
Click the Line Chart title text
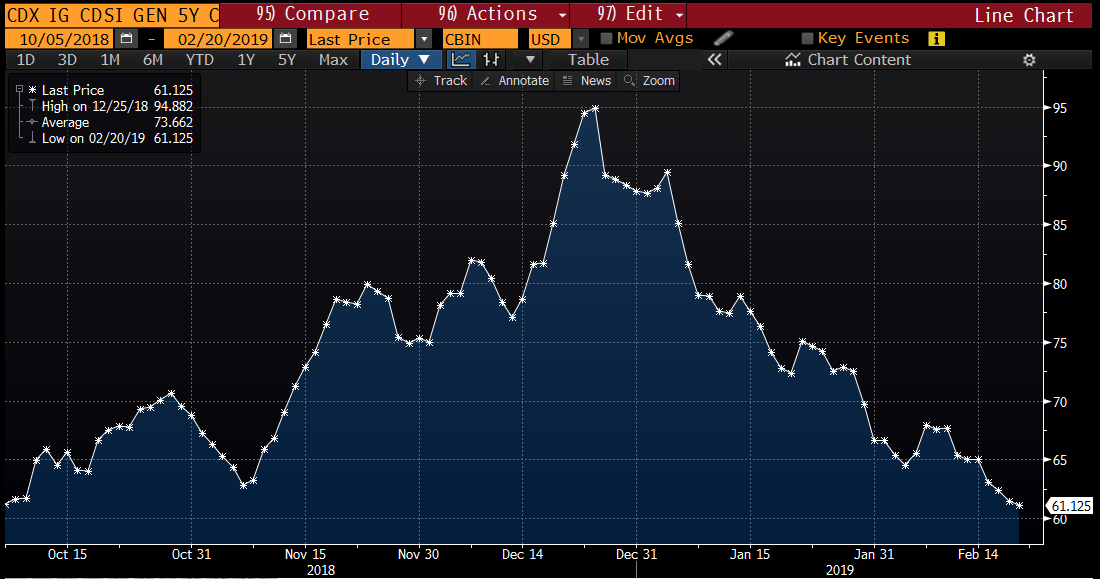pos(1024,15)
